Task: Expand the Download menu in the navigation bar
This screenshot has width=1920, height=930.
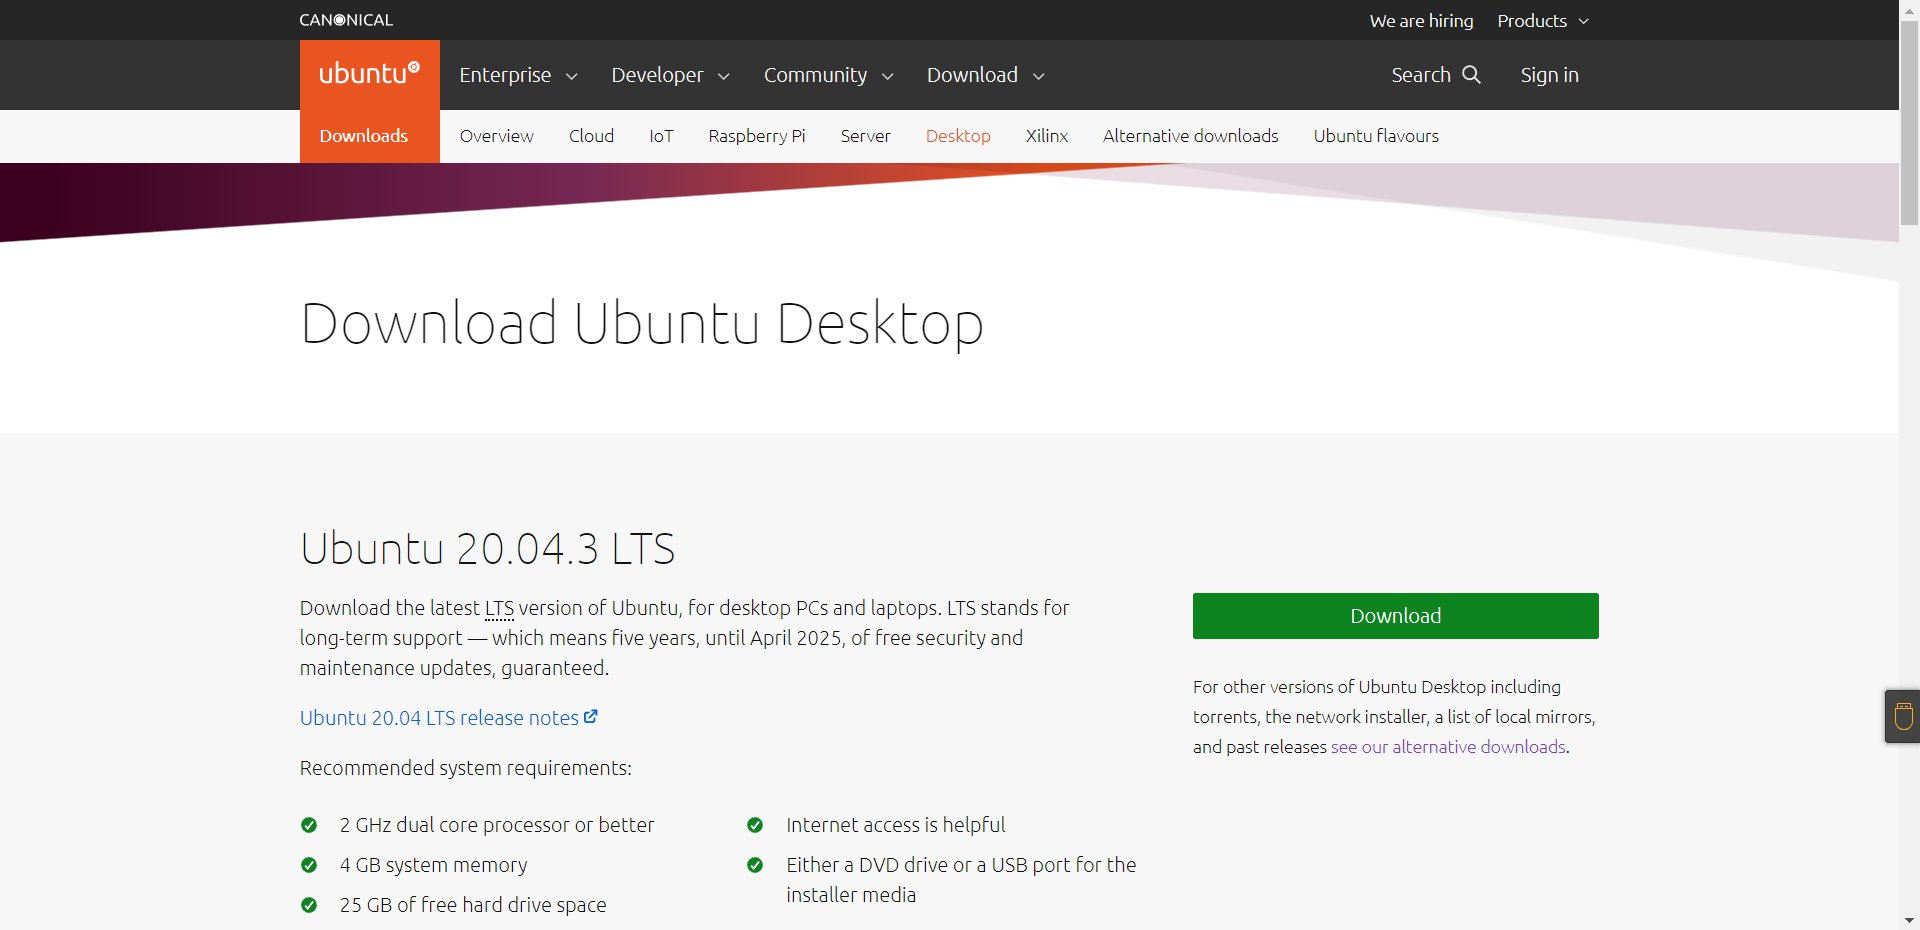Action: tap(985, 75)
